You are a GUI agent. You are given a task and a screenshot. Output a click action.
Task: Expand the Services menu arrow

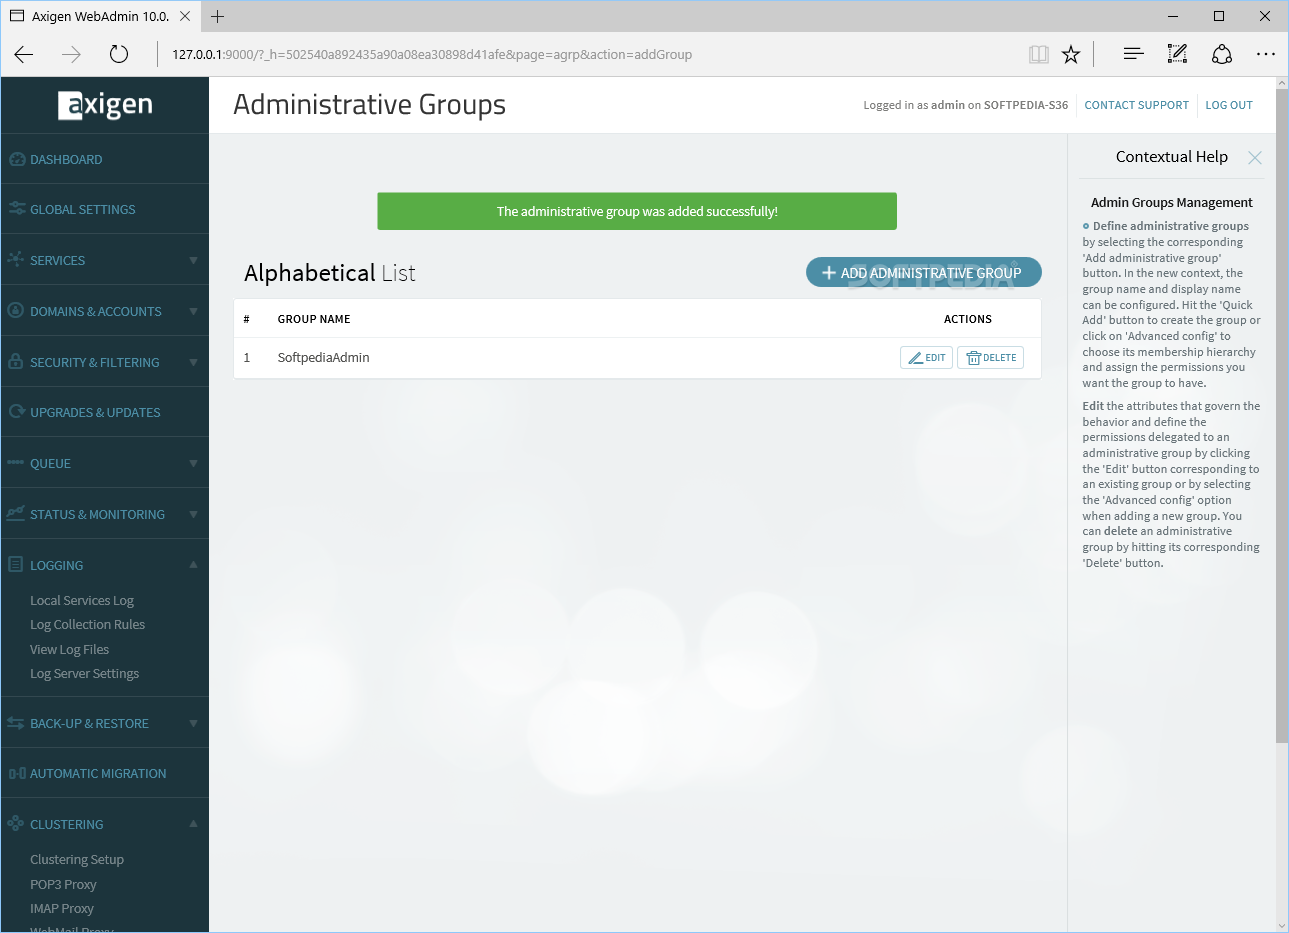click(x=193, y=260)
